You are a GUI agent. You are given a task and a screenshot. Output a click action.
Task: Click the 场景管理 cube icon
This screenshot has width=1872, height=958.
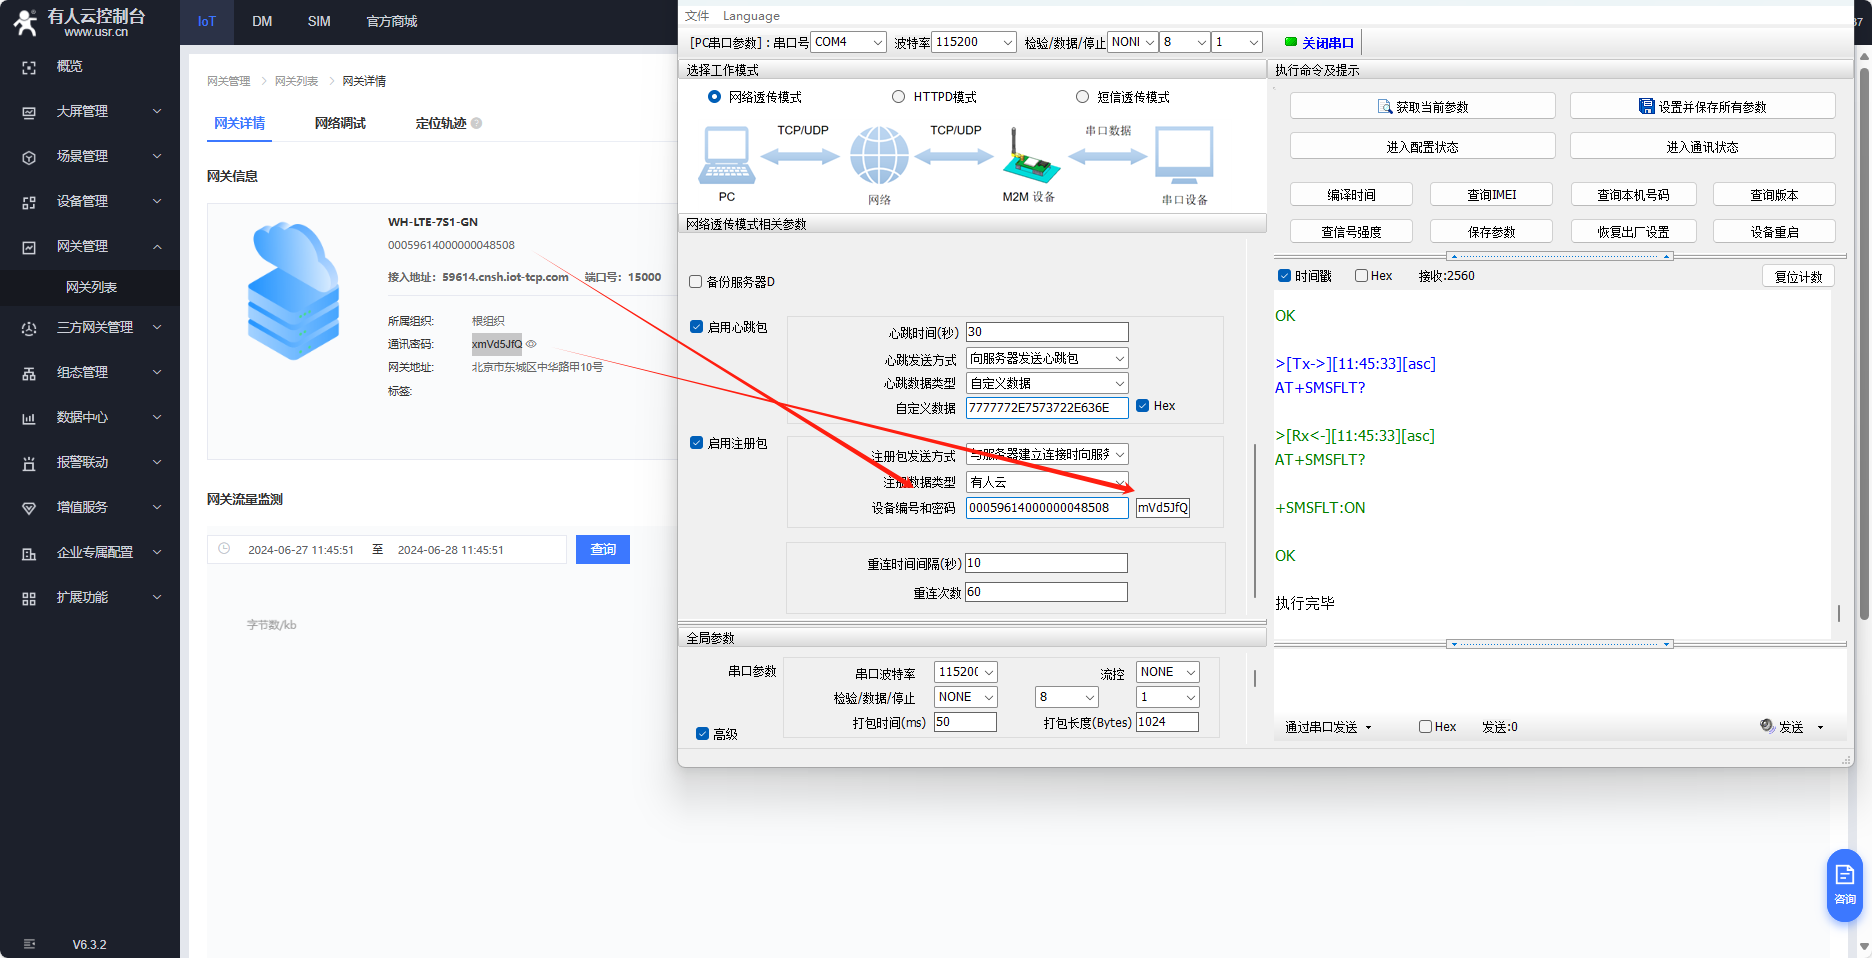tap(29, 157)
